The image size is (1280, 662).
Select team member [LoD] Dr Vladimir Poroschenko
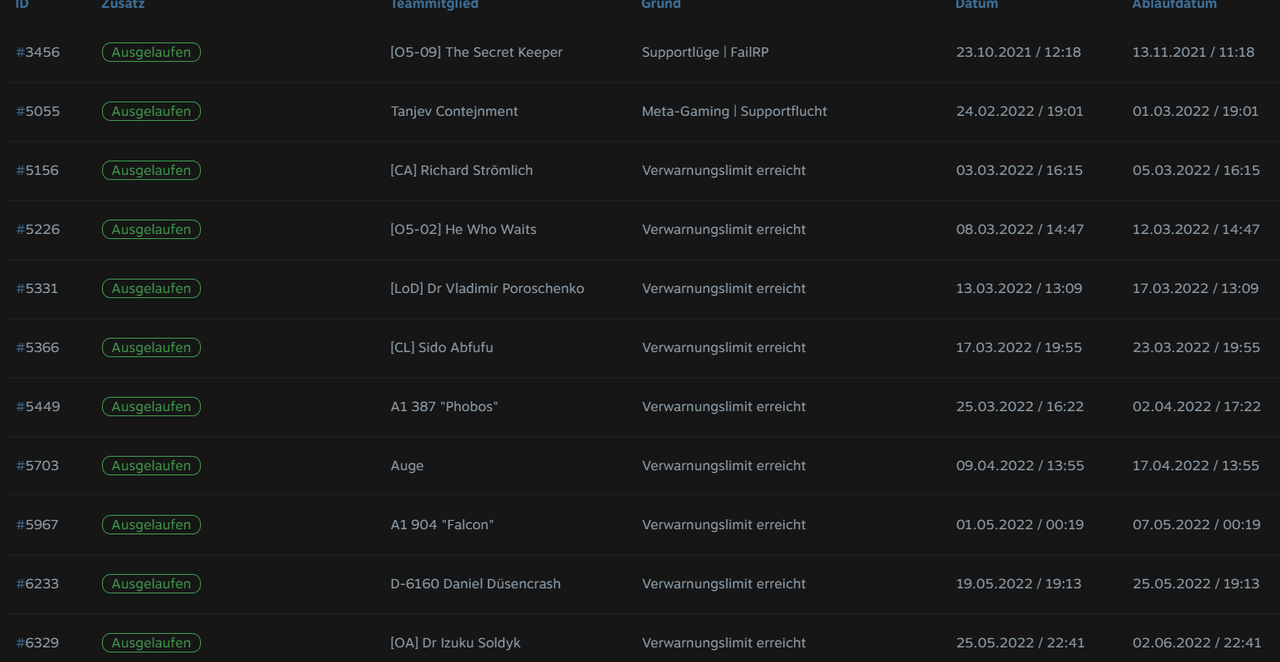(487, 288)
